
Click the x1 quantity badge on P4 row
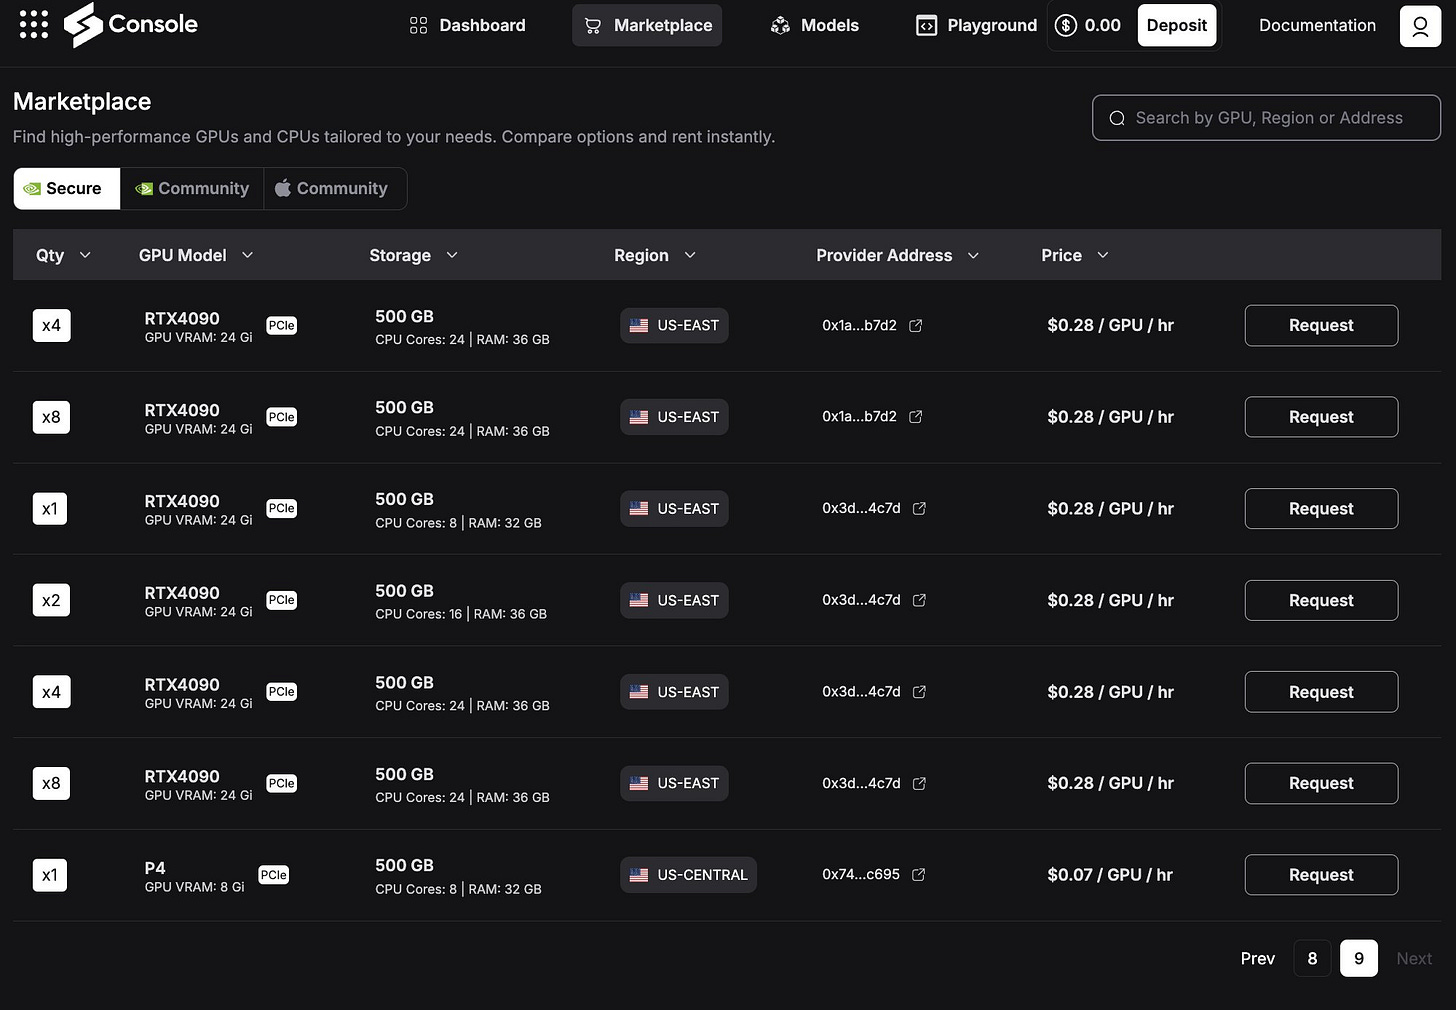point(50,875)
